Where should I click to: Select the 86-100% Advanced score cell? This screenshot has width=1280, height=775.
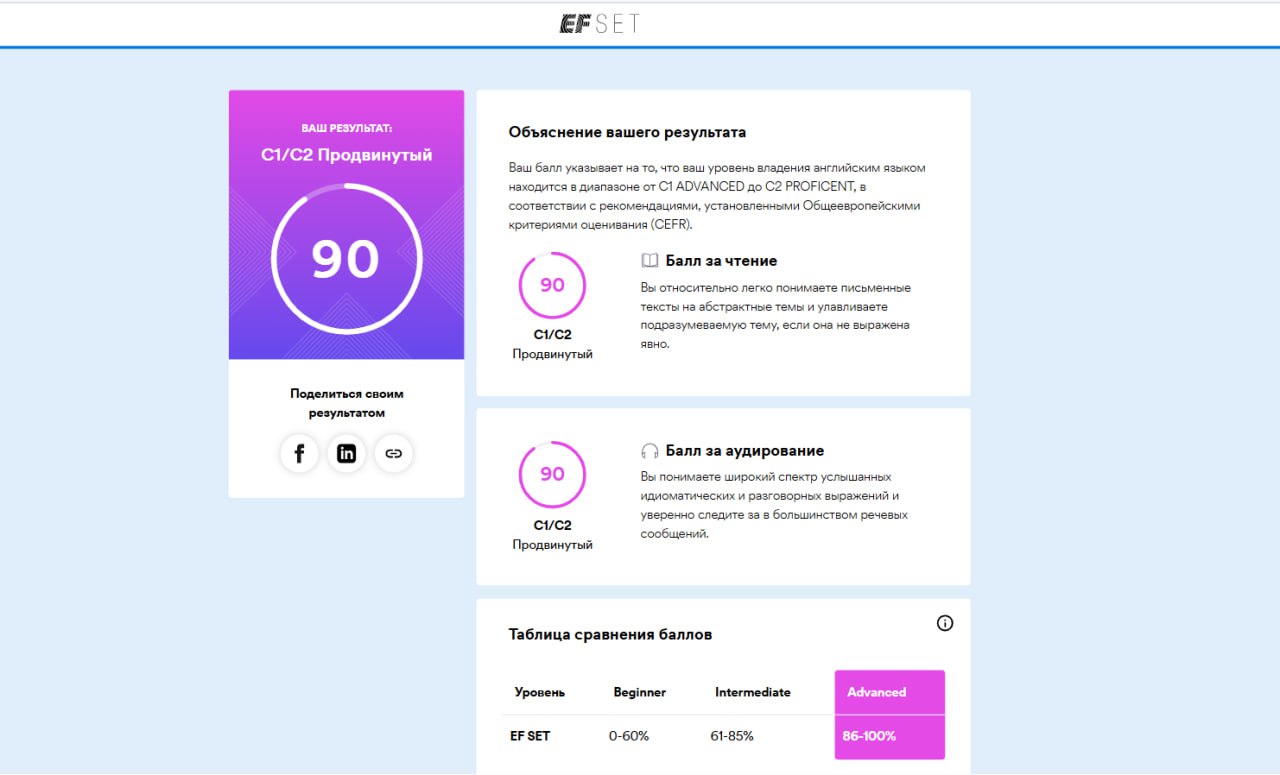(x=890, y=737)
